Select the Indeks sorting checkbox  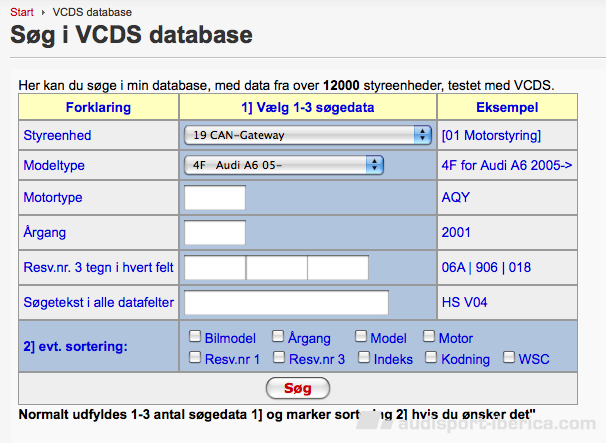[365, 357]
